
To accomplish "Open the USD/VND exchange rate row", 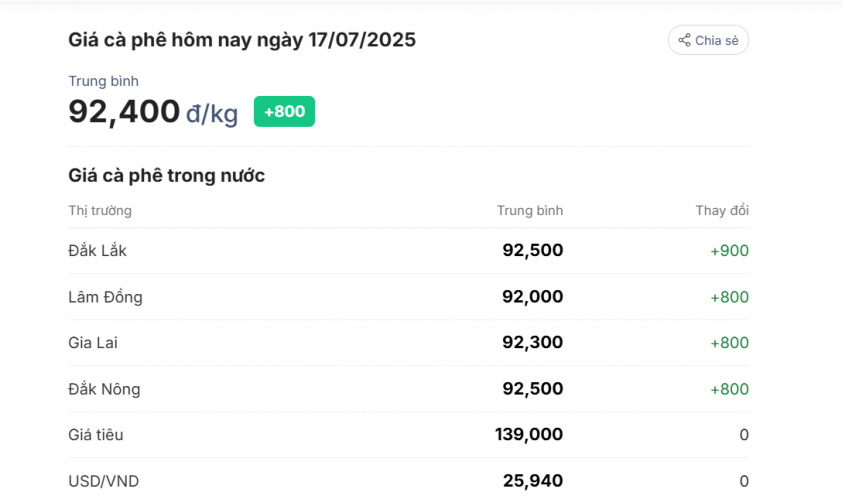I will click(408, 481).
